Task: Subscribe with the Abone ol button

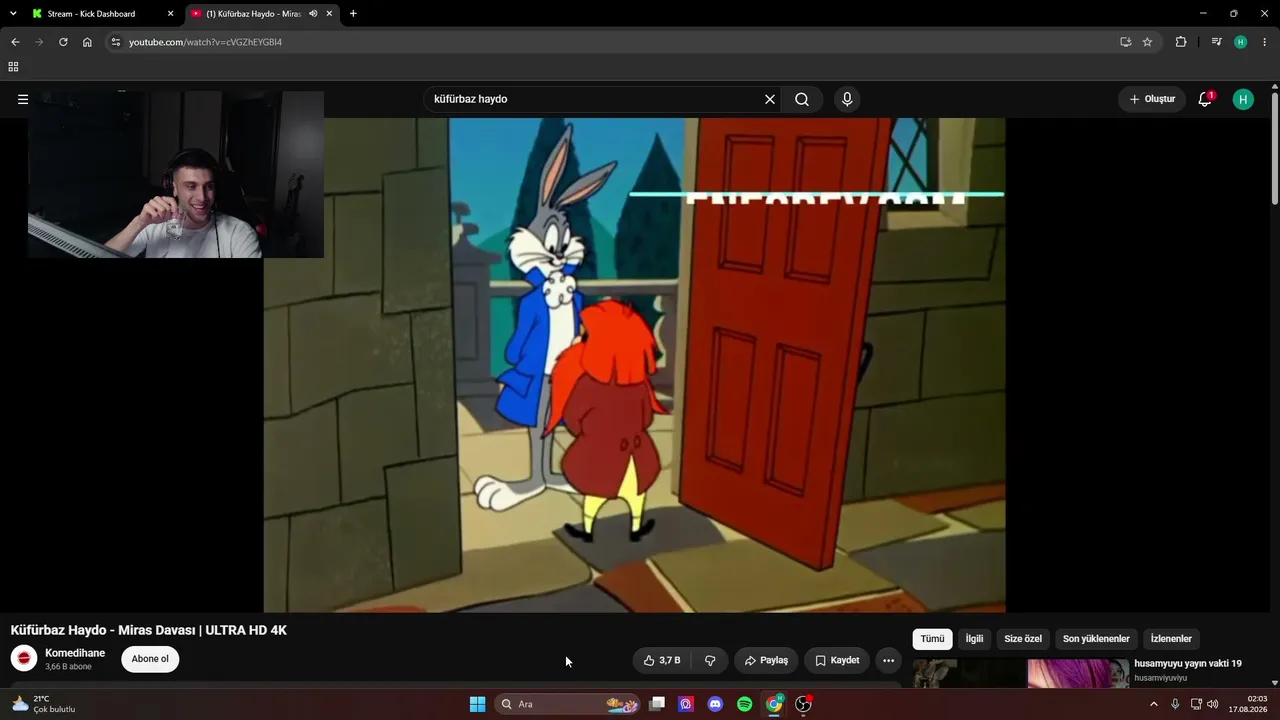Action: (150, 659)
